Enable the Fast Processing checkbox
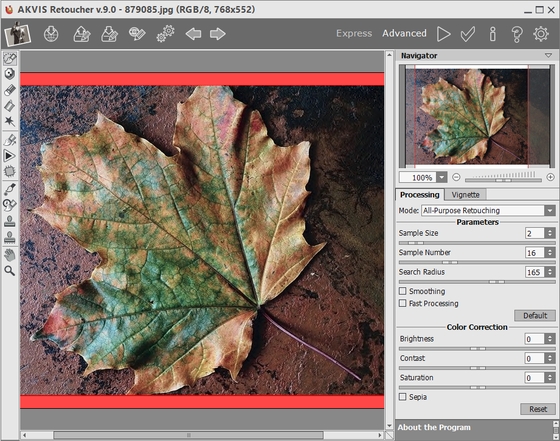This screenshot has width=560, height=441. [402, 303]
